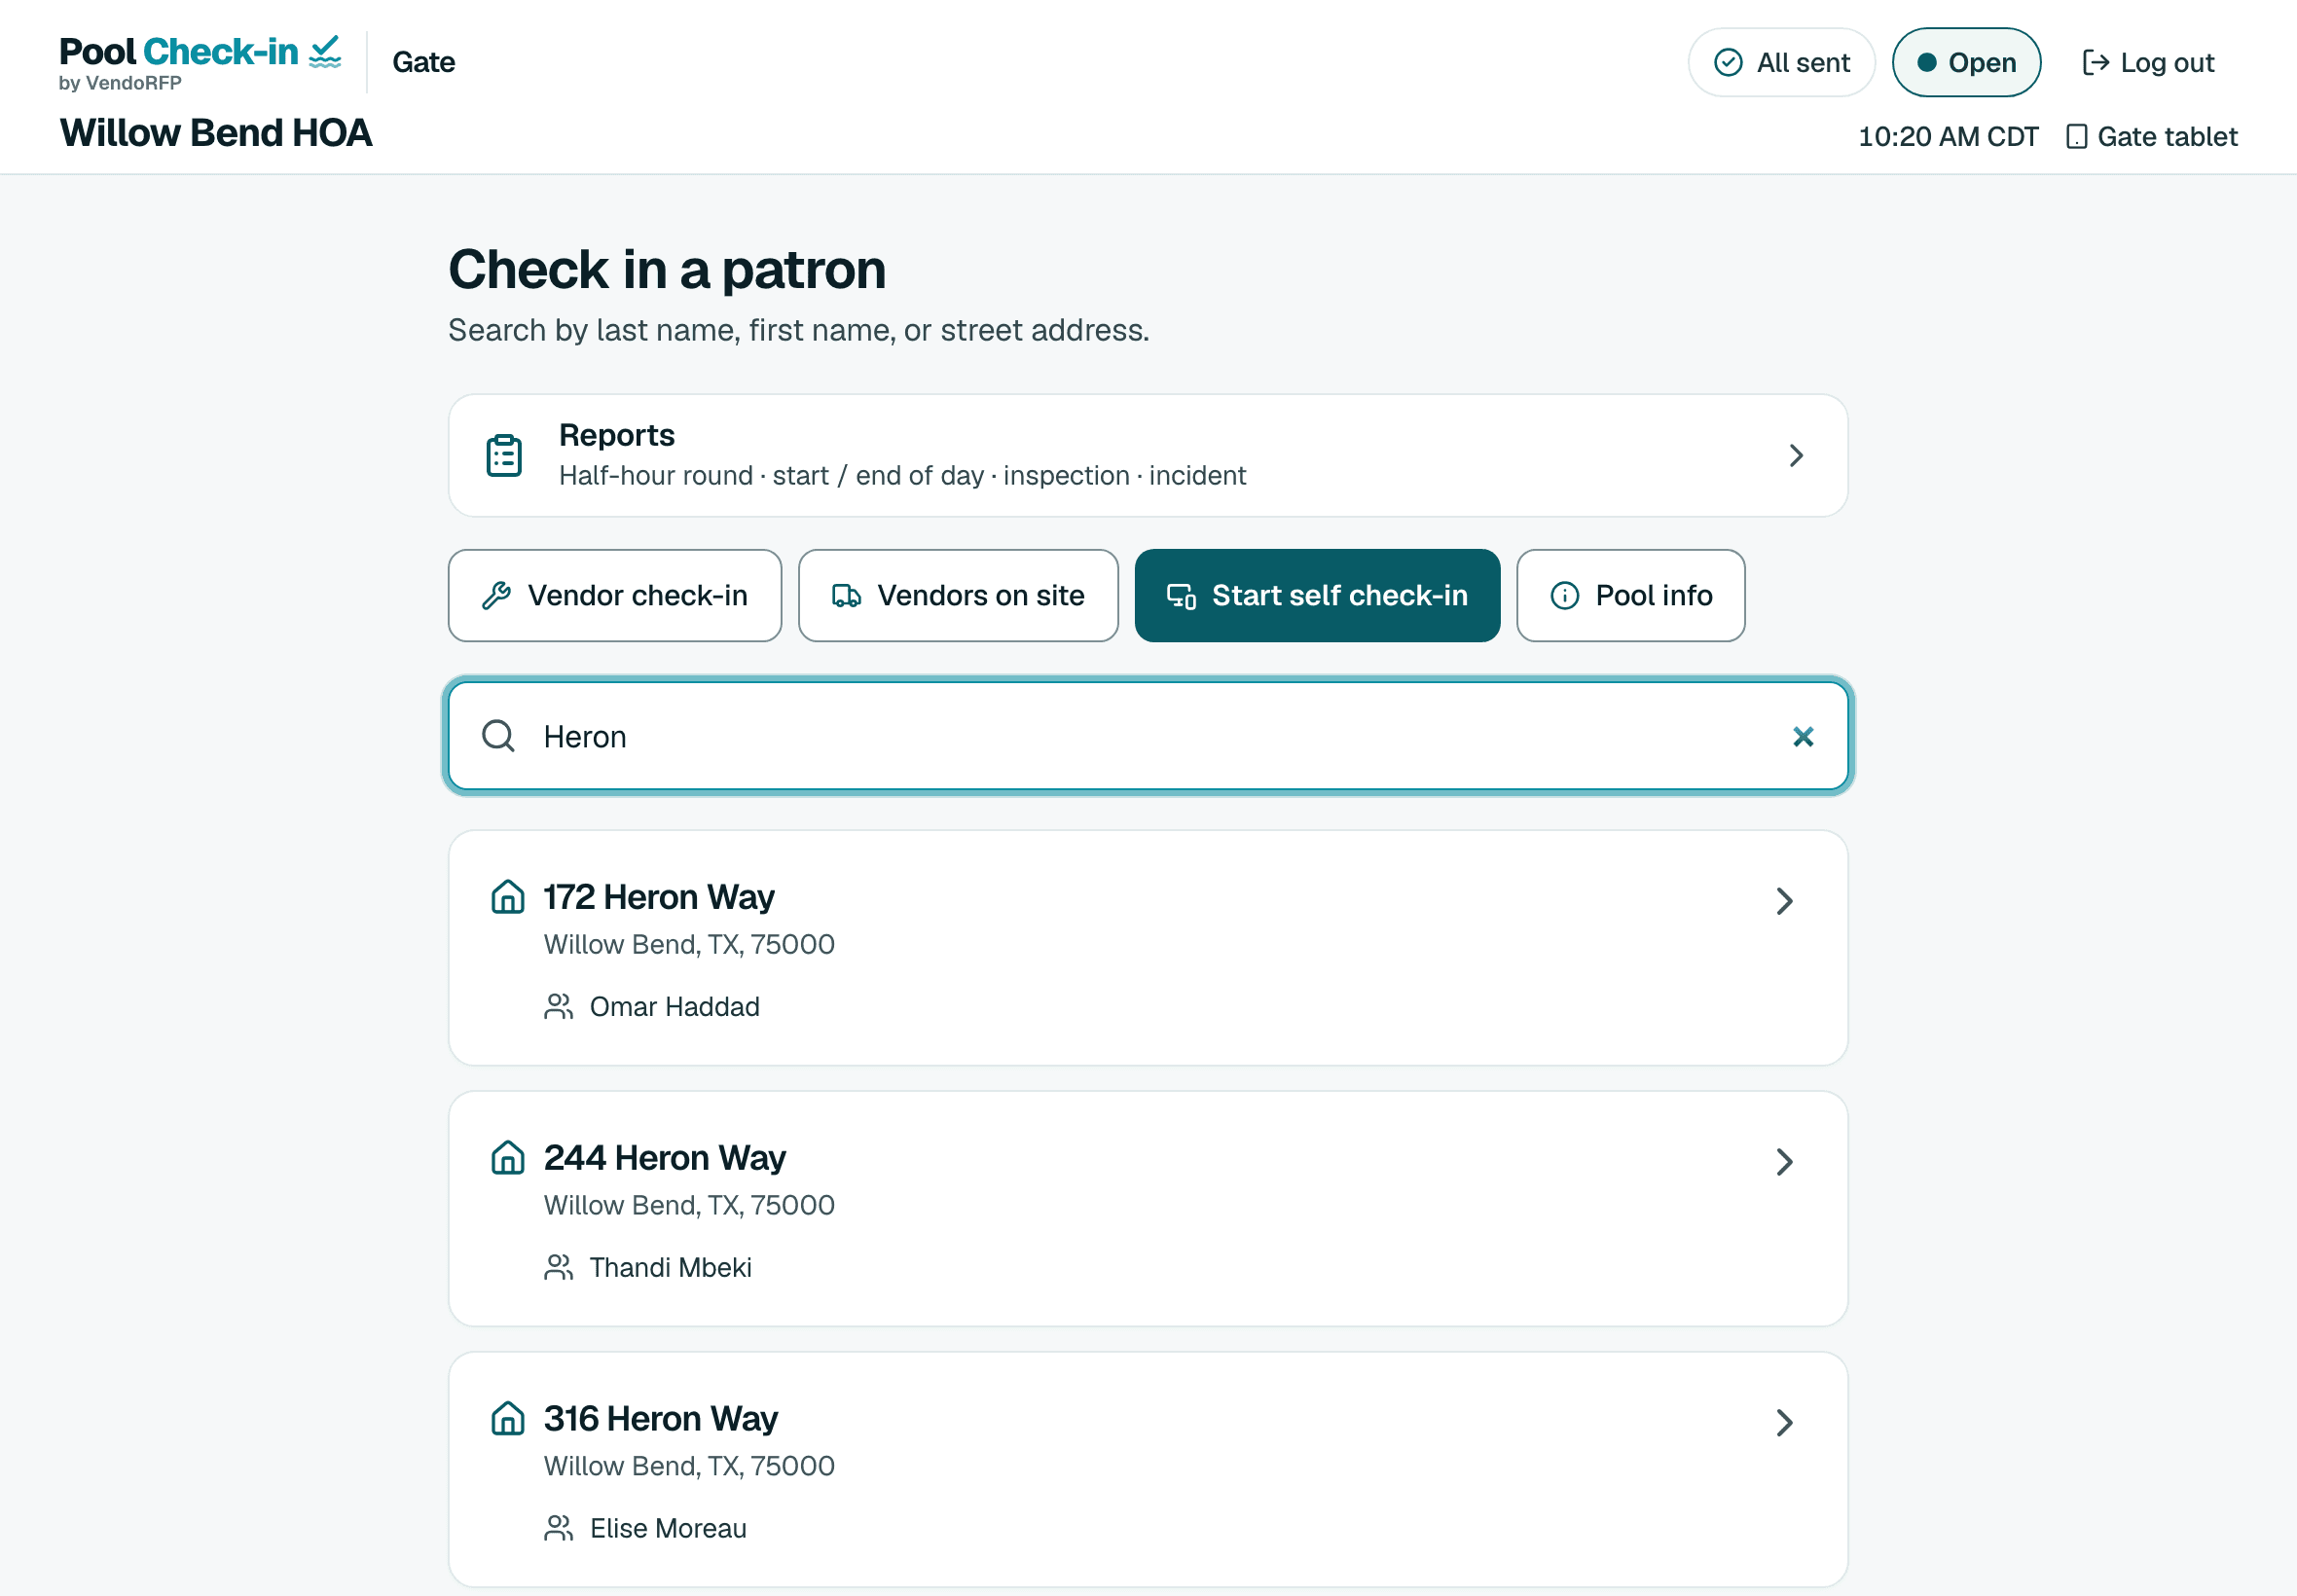This screenshot has height=1596, width=2297.
Task: Click the Reports card title
Action: (616, 435)
